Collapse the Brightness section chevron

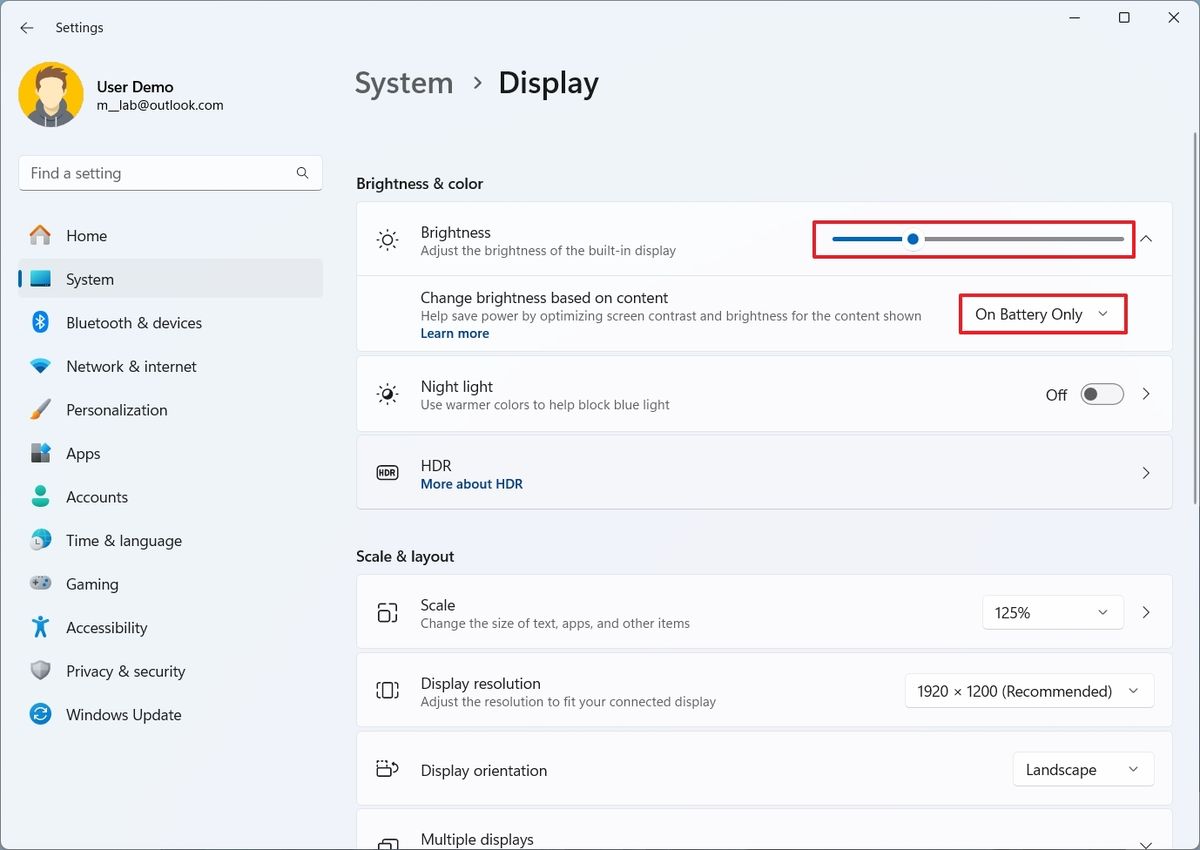pos(1146,239)
